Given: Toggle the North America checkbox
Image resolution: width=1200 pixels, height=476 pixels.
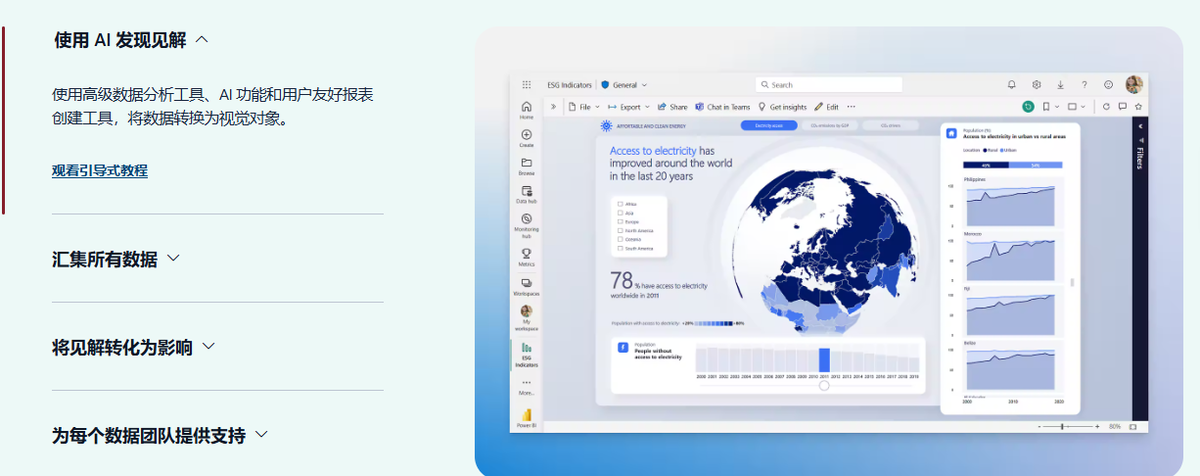Looking at the screenshot, I should coord(621,231).
